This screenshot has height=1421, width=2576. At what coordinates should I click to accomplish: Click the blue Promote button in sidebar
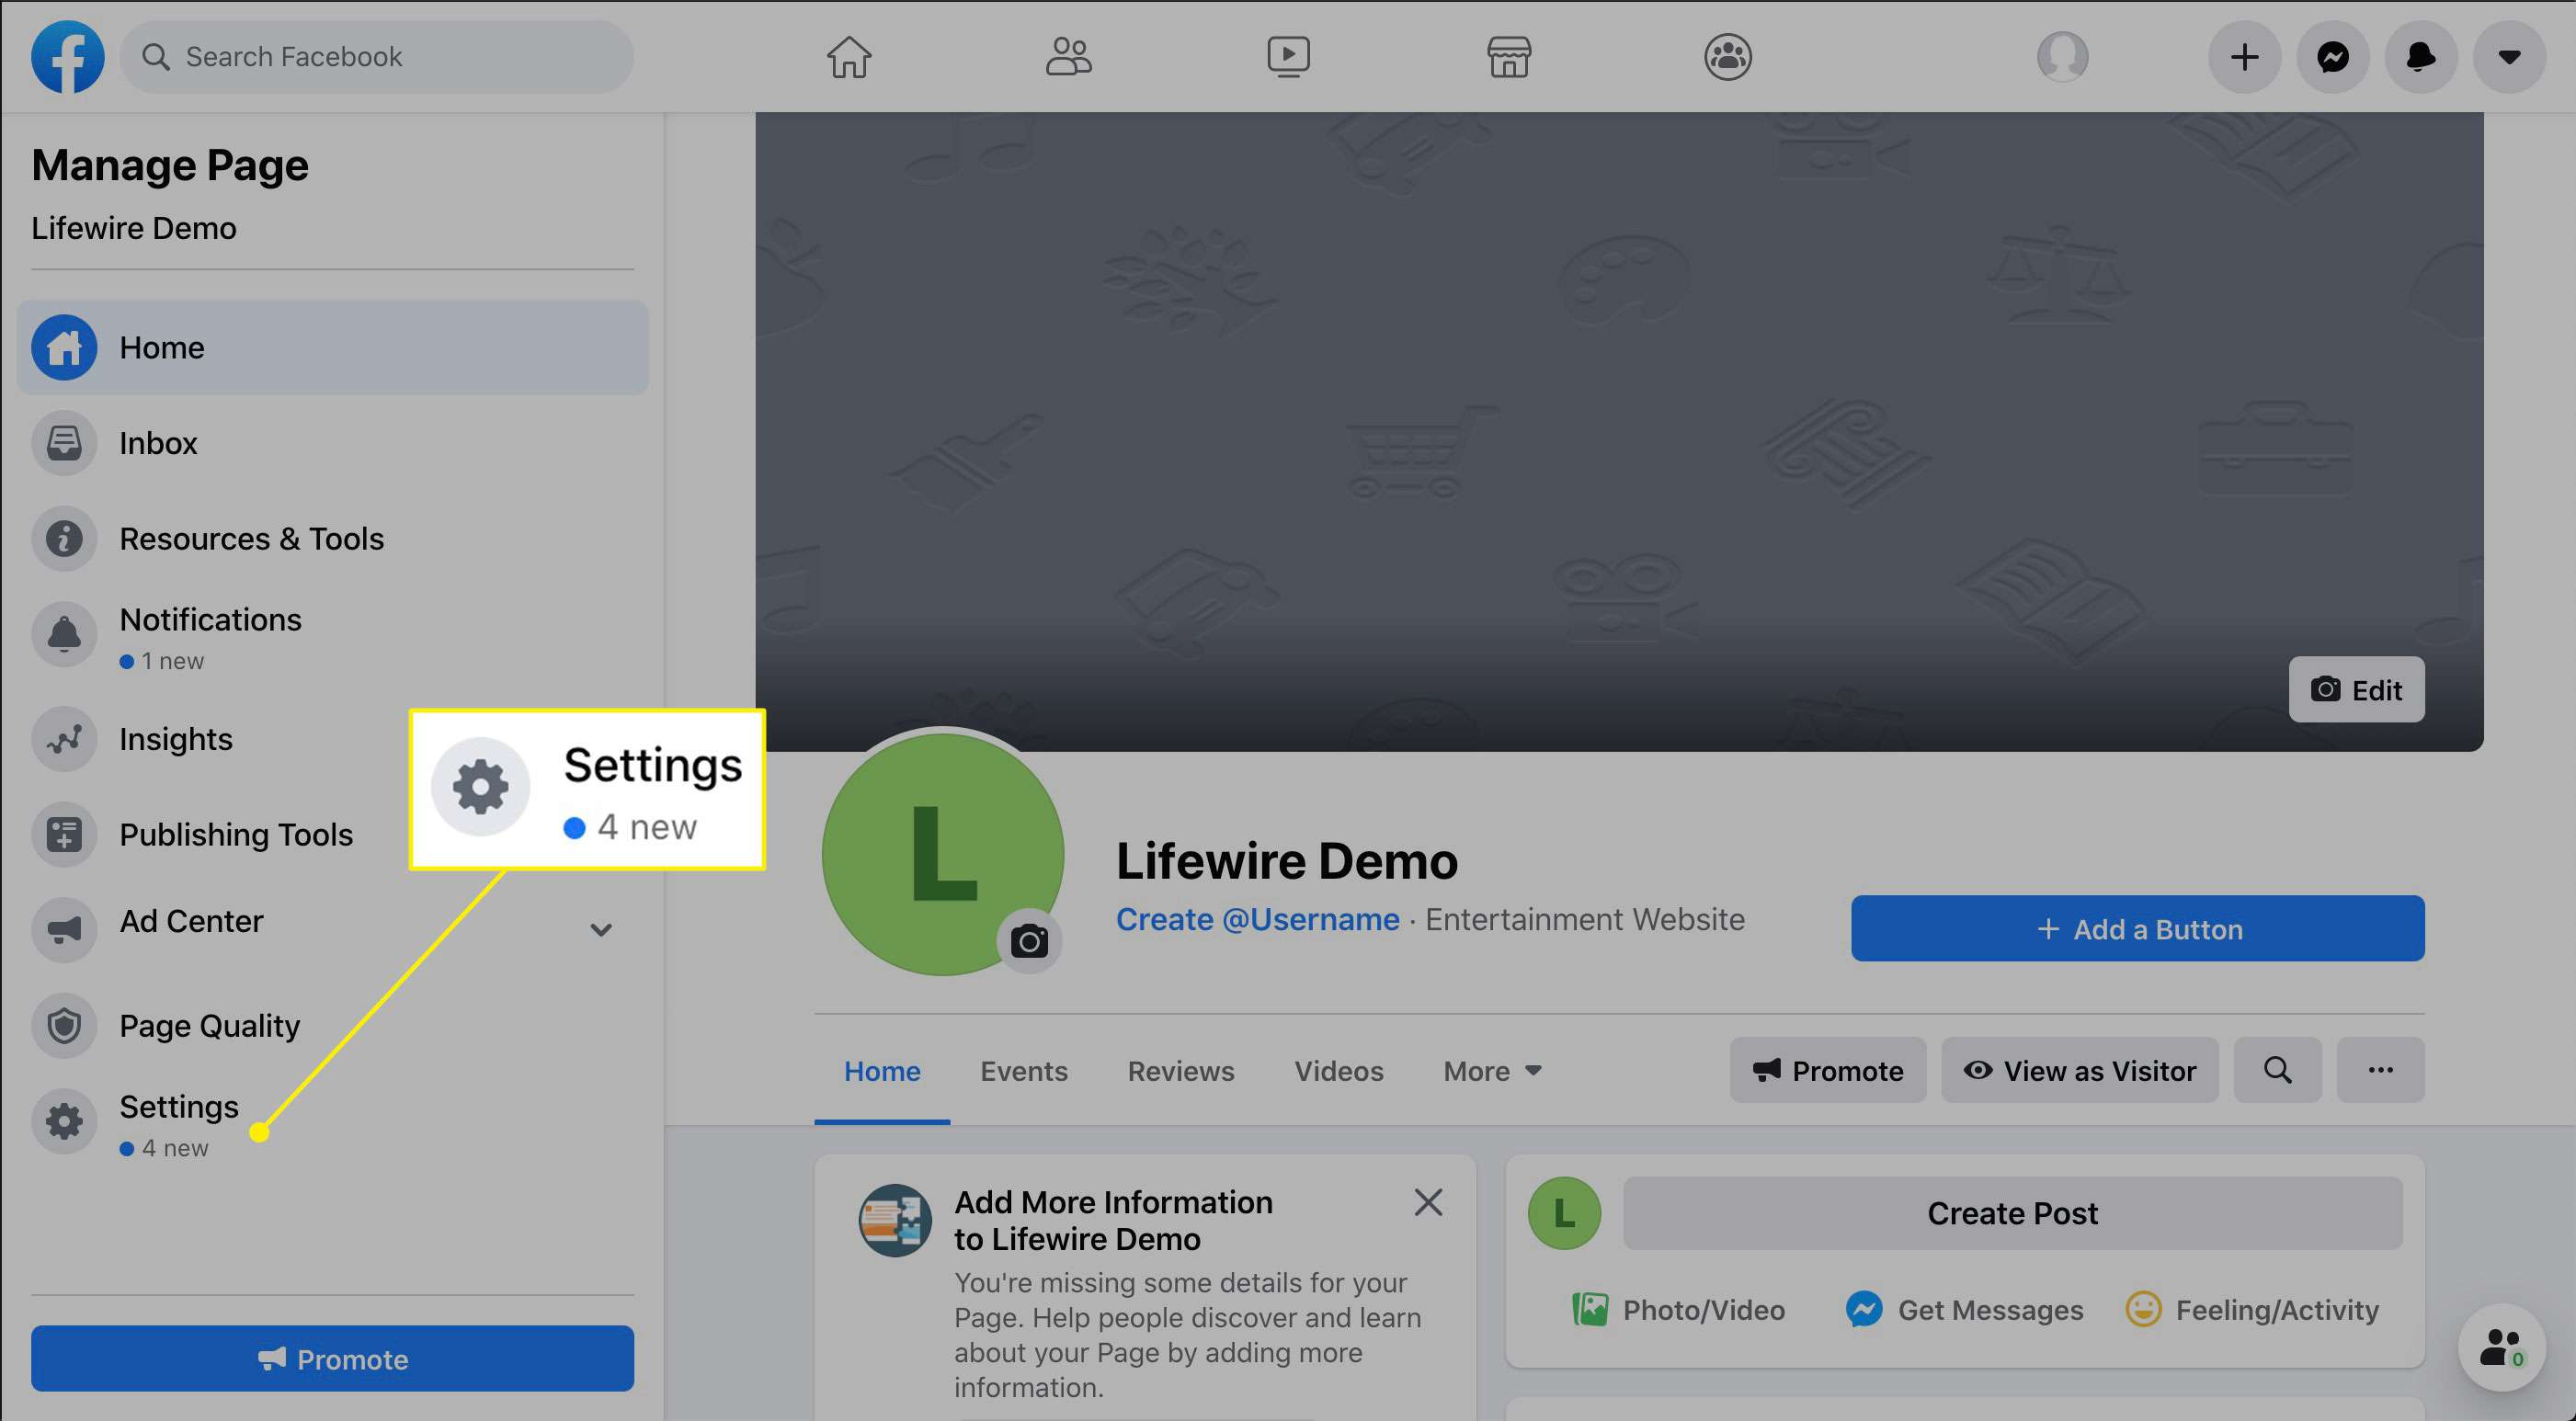(x=333, y=1359)
